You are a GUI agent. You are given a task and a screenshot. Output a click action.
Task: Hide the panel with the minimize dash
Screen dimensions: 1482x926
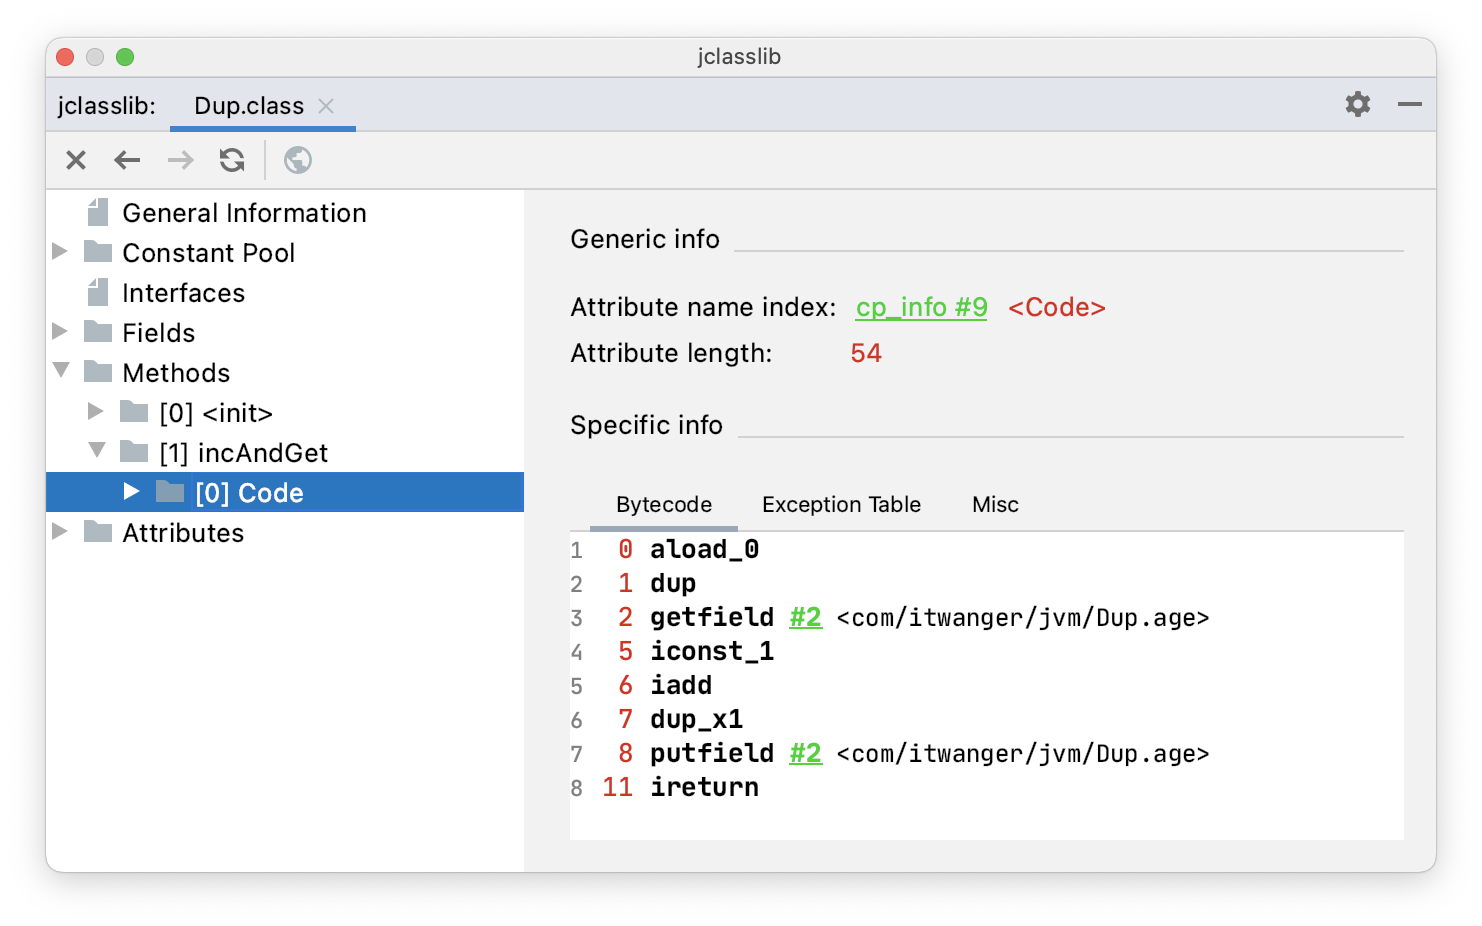pyautogui.click(x=1410, y=104)
